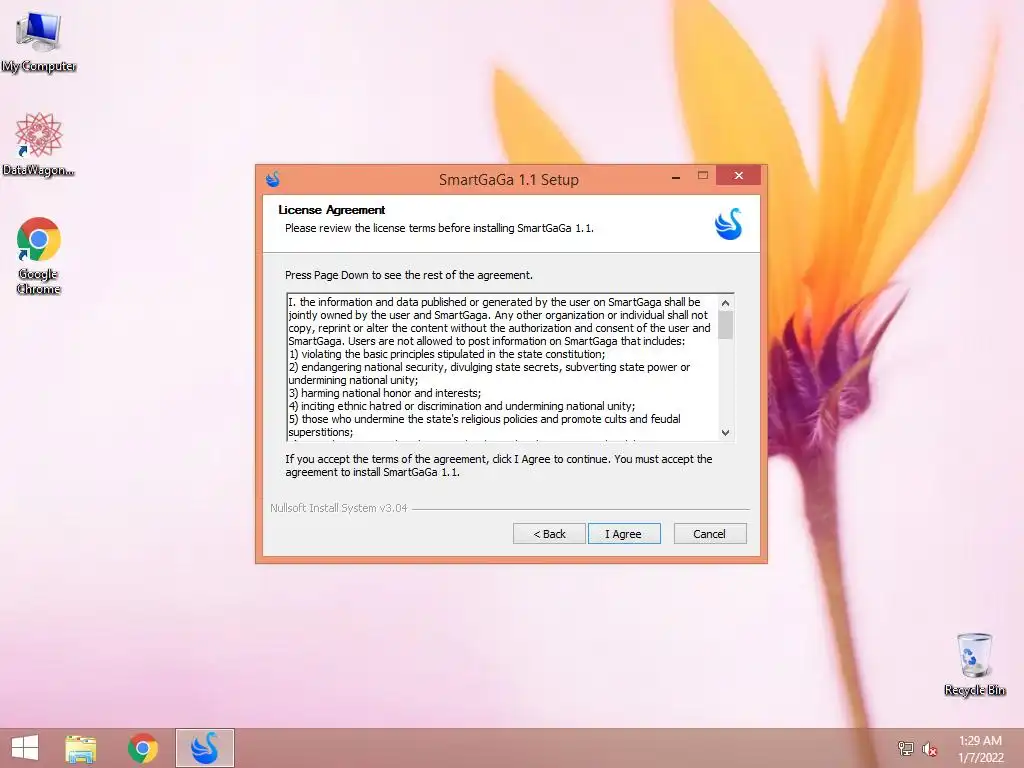Click 'If you accept the terms of the agreement' text
Screen dimensions: 1024x768
coord(499,466)
